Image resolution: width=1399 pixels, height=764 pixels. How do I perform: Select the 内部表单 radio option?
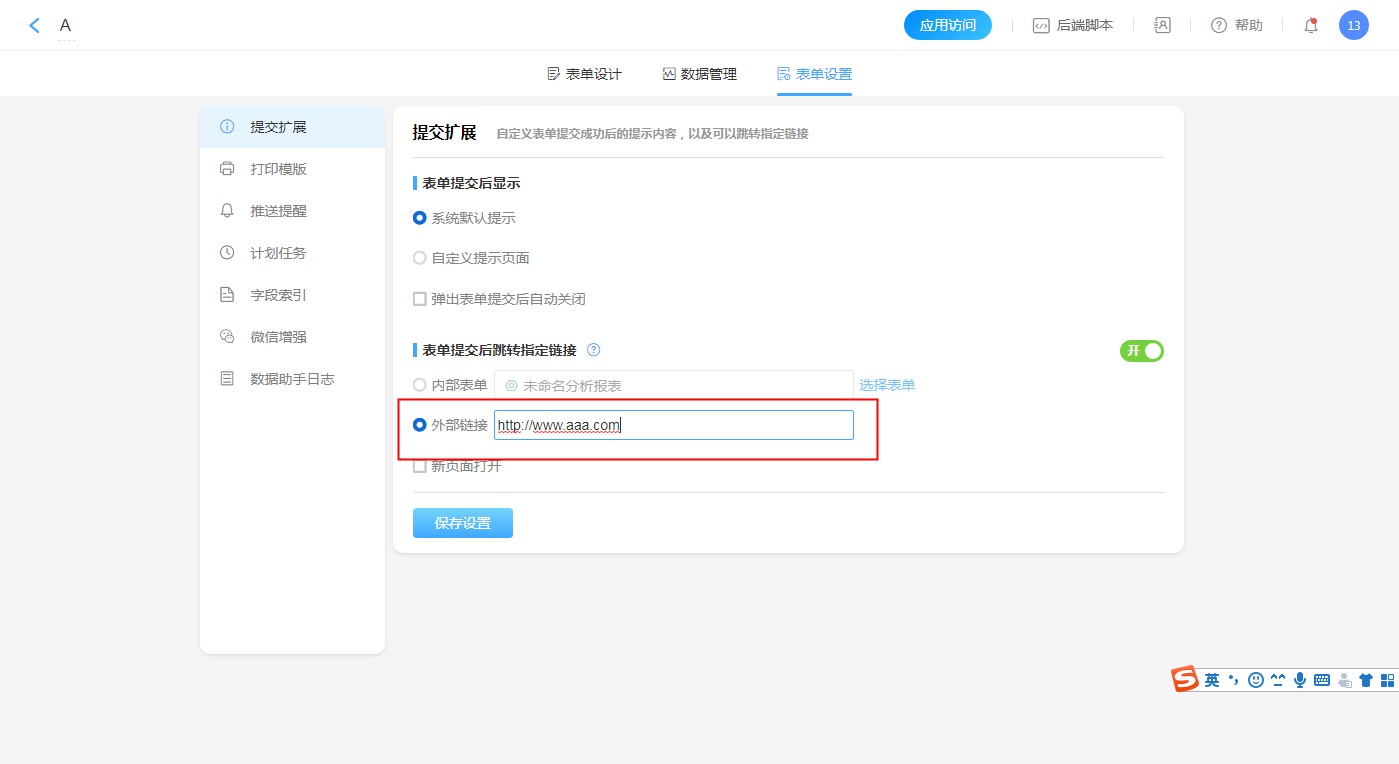point(420,385)
